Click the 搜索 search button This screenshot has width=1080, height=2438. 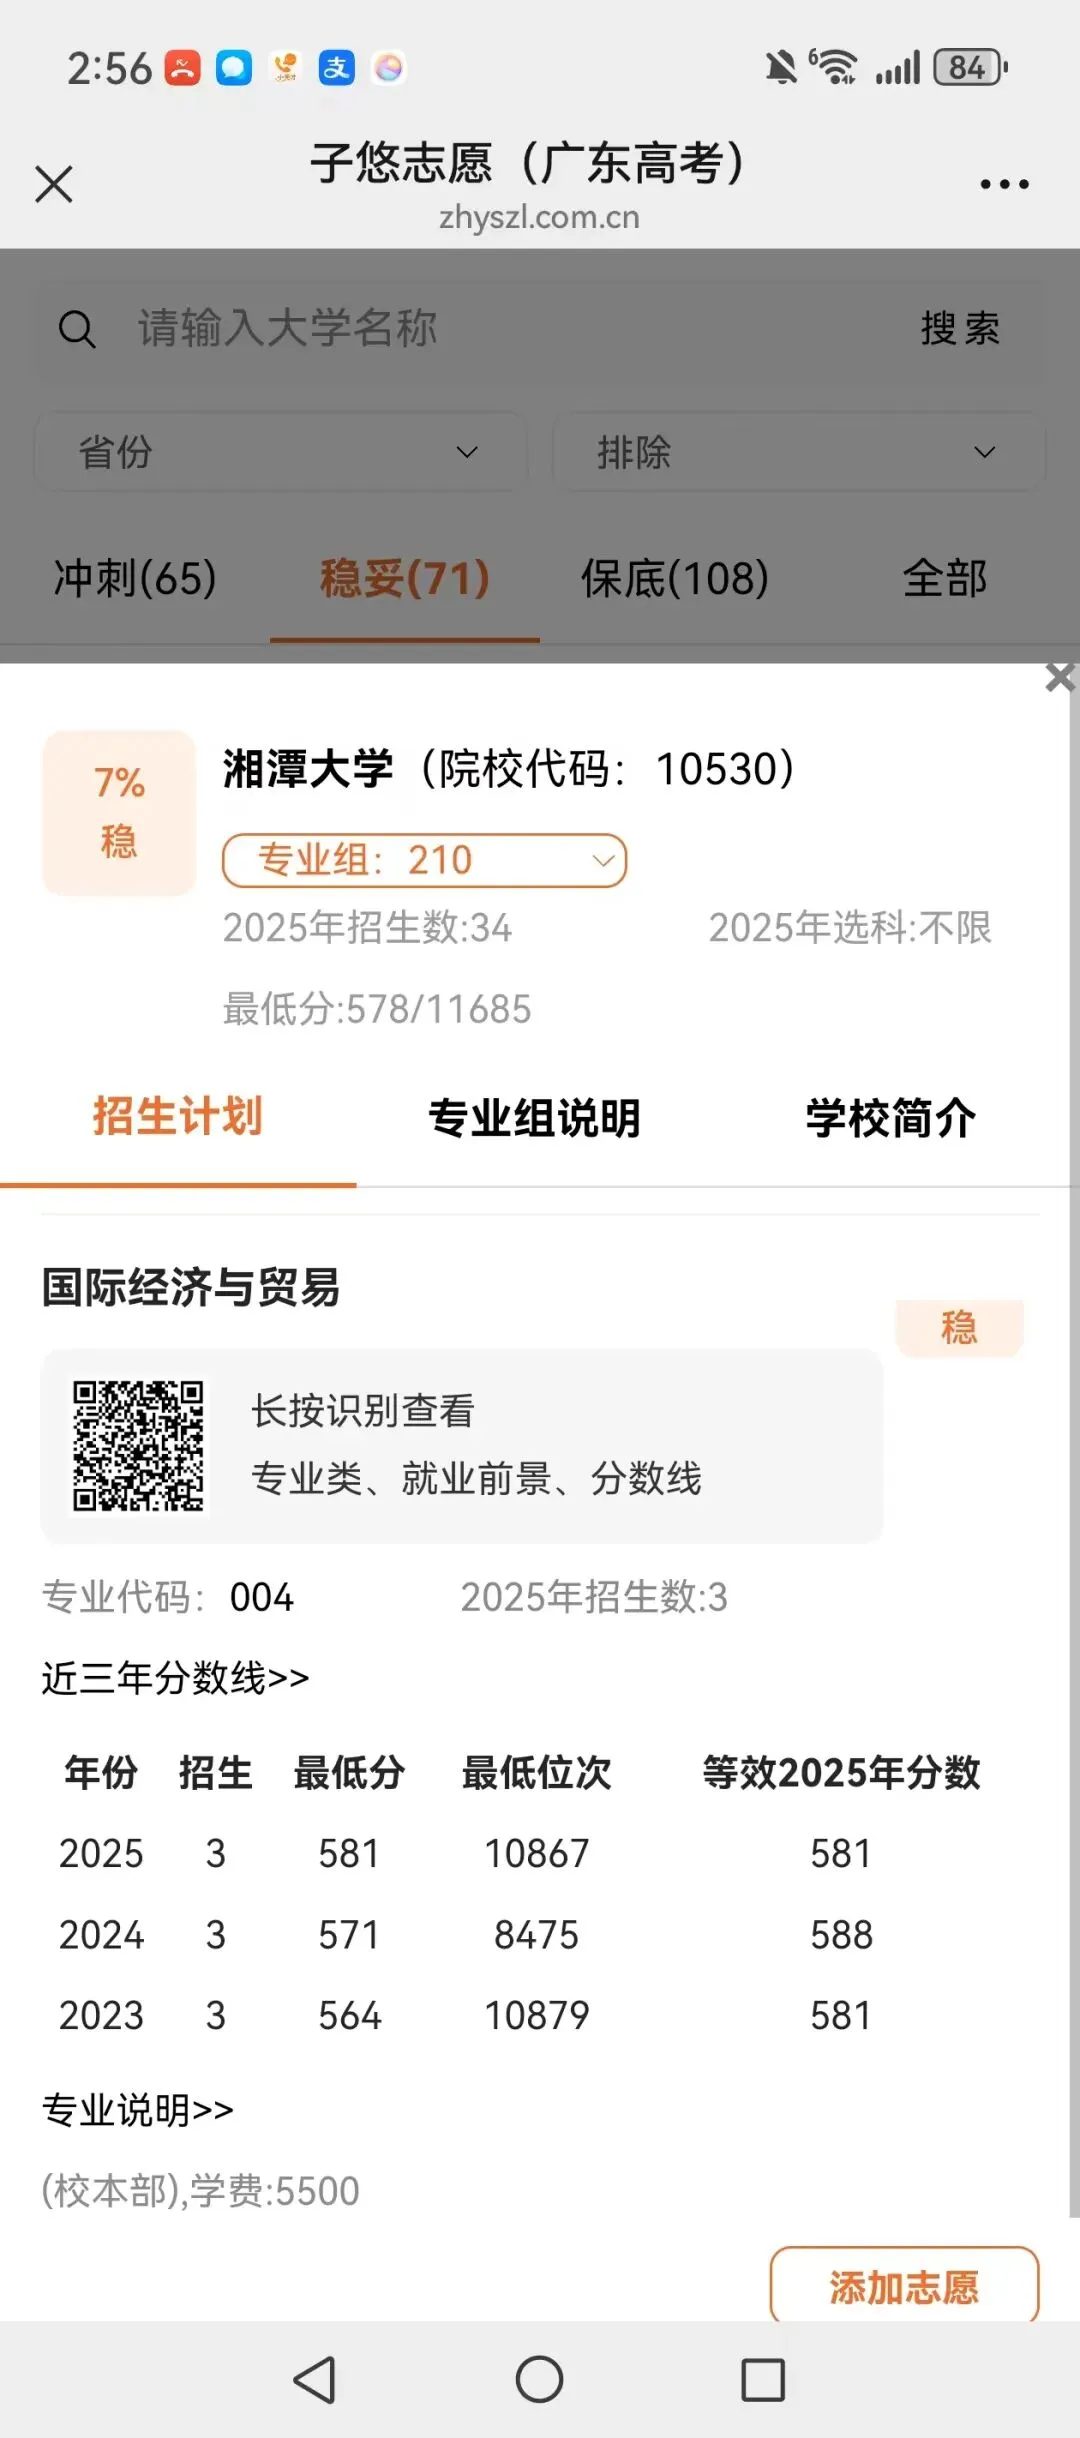click(x=960, y=328)
